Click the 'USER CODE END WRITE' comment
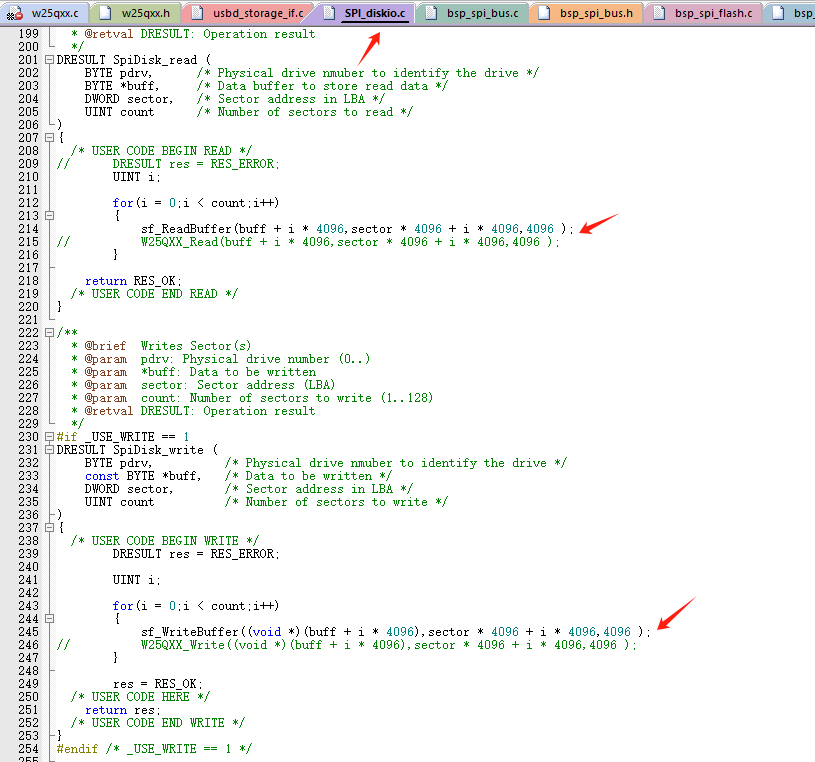 157,722
